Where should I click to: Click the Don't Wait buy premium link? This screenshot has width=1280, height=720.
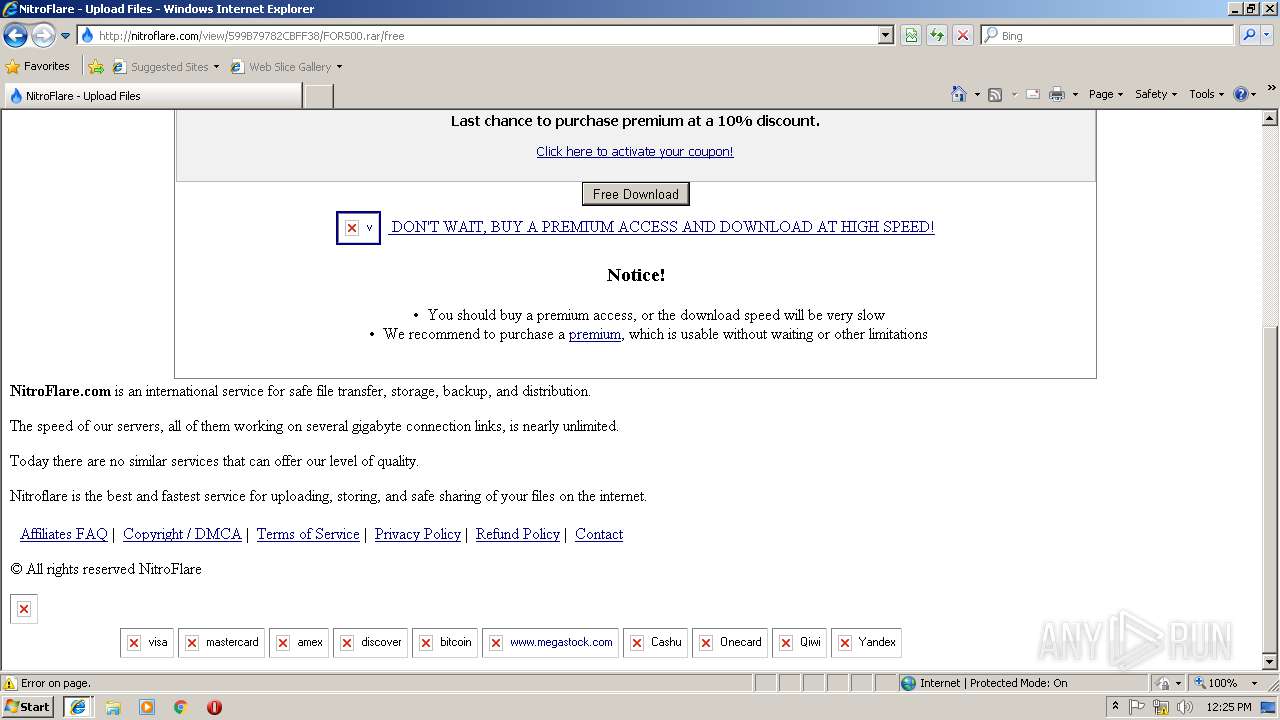(x=662, y=227)
